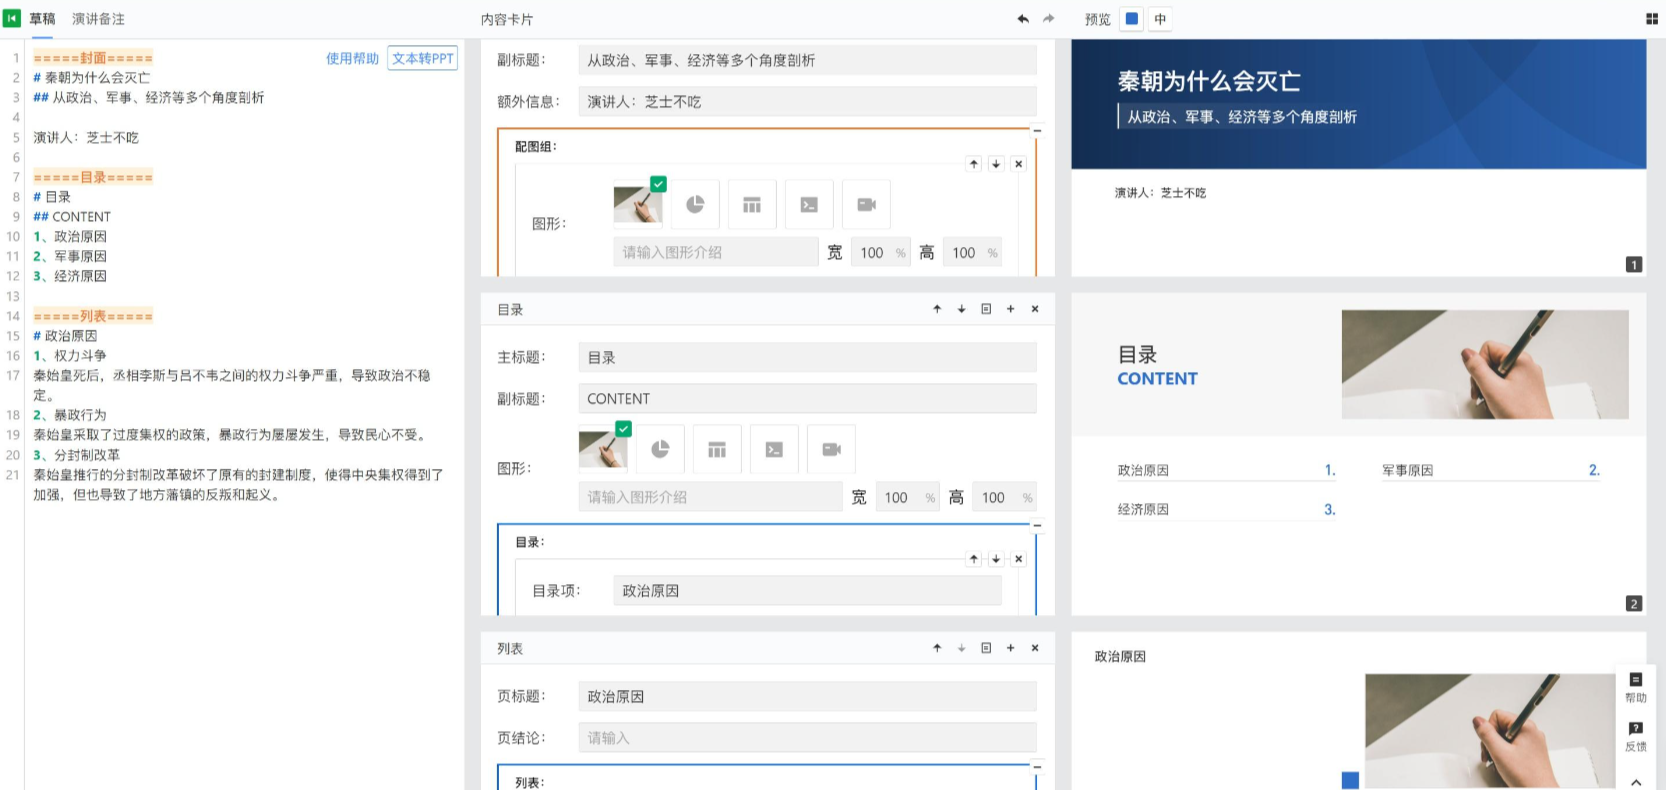The width and height of the screenshot is (1666, 790).
Task: Select the code type in the 配图组 group
Action: (x=809, y=204)
